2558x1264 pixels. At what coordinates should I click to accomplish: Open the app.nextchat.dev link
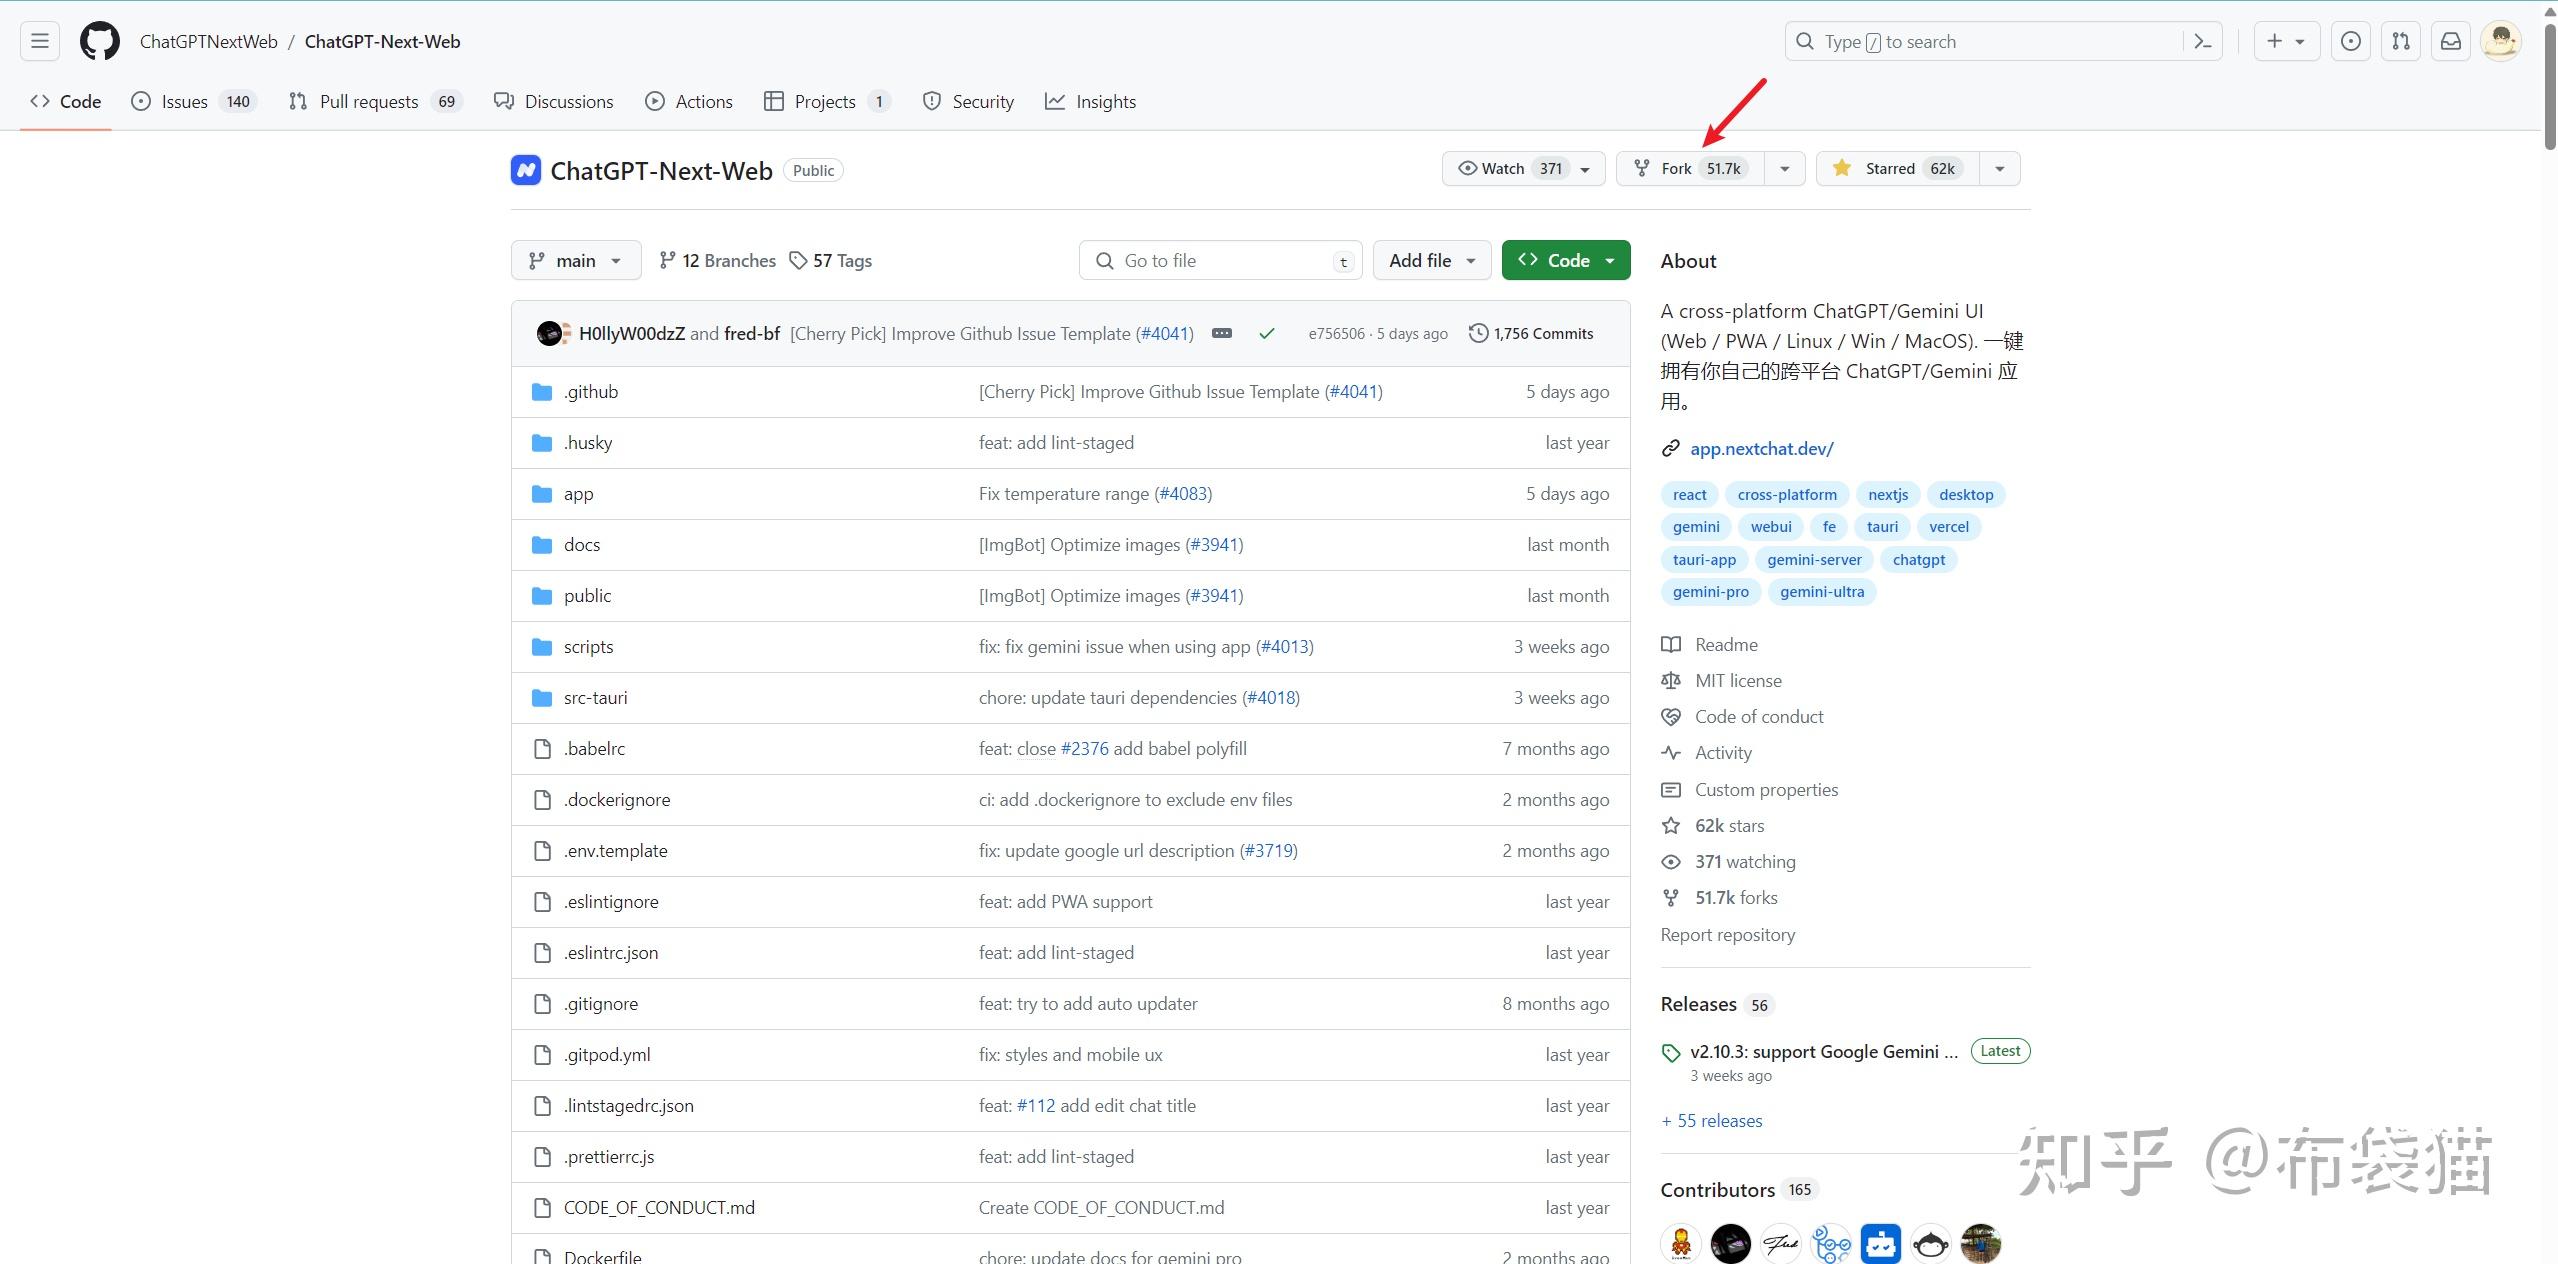tap(1761, 449)
